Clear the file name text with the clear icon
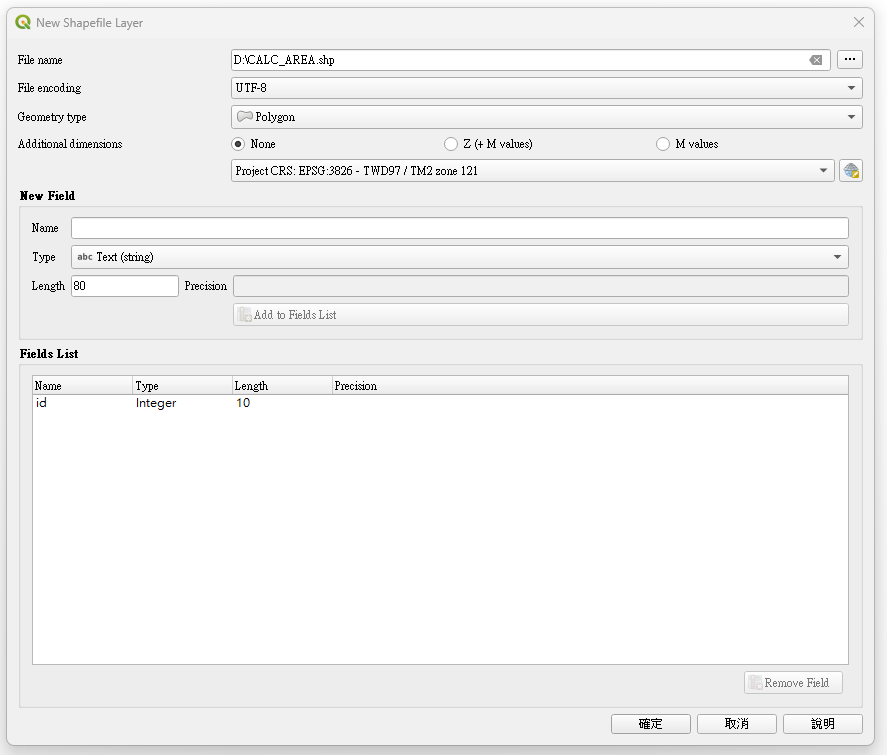 click(x=816, y=60)
